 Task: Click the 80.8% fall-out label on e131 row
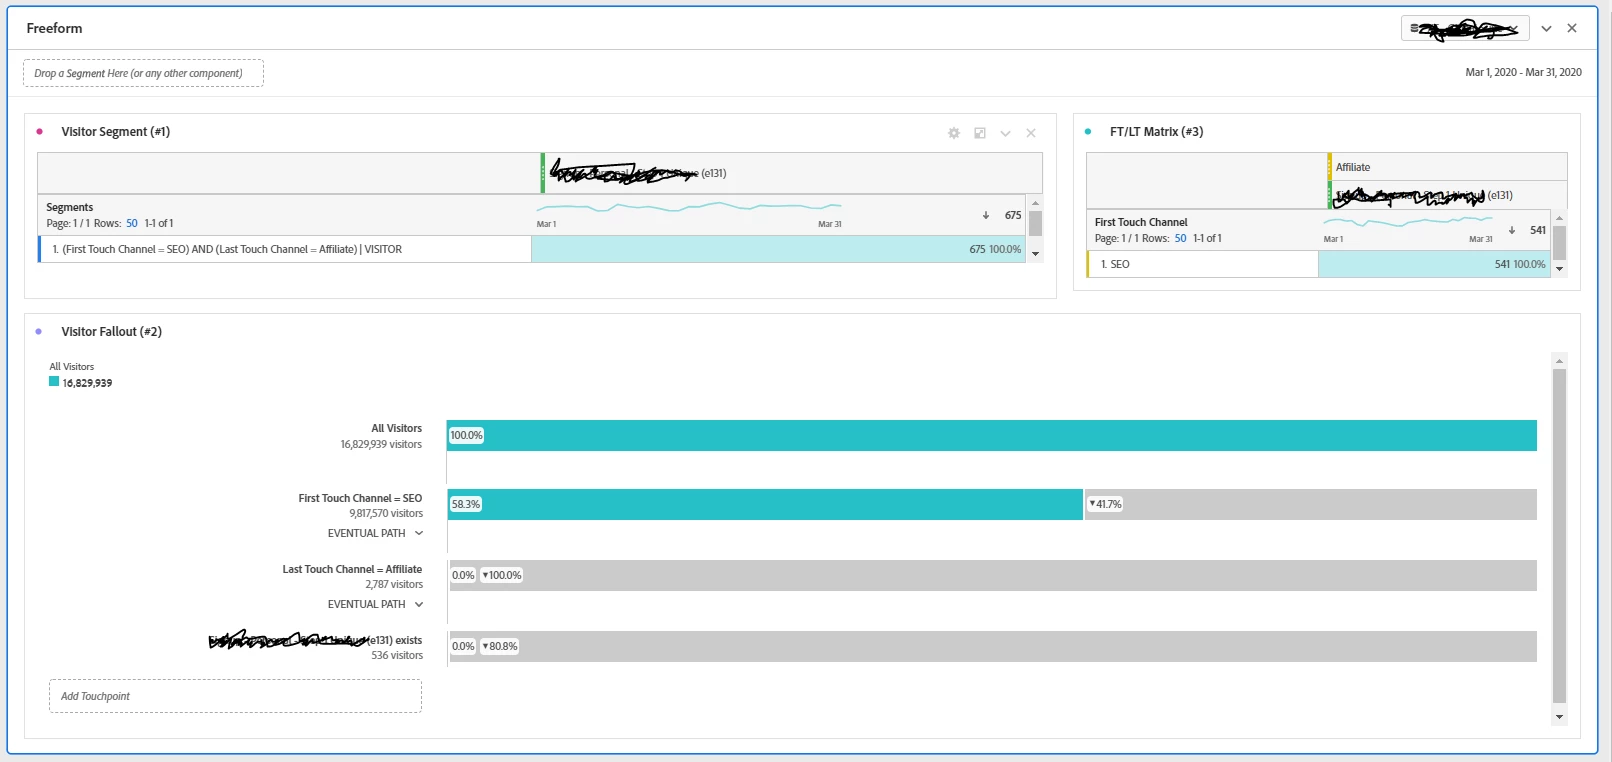point(500,646)
